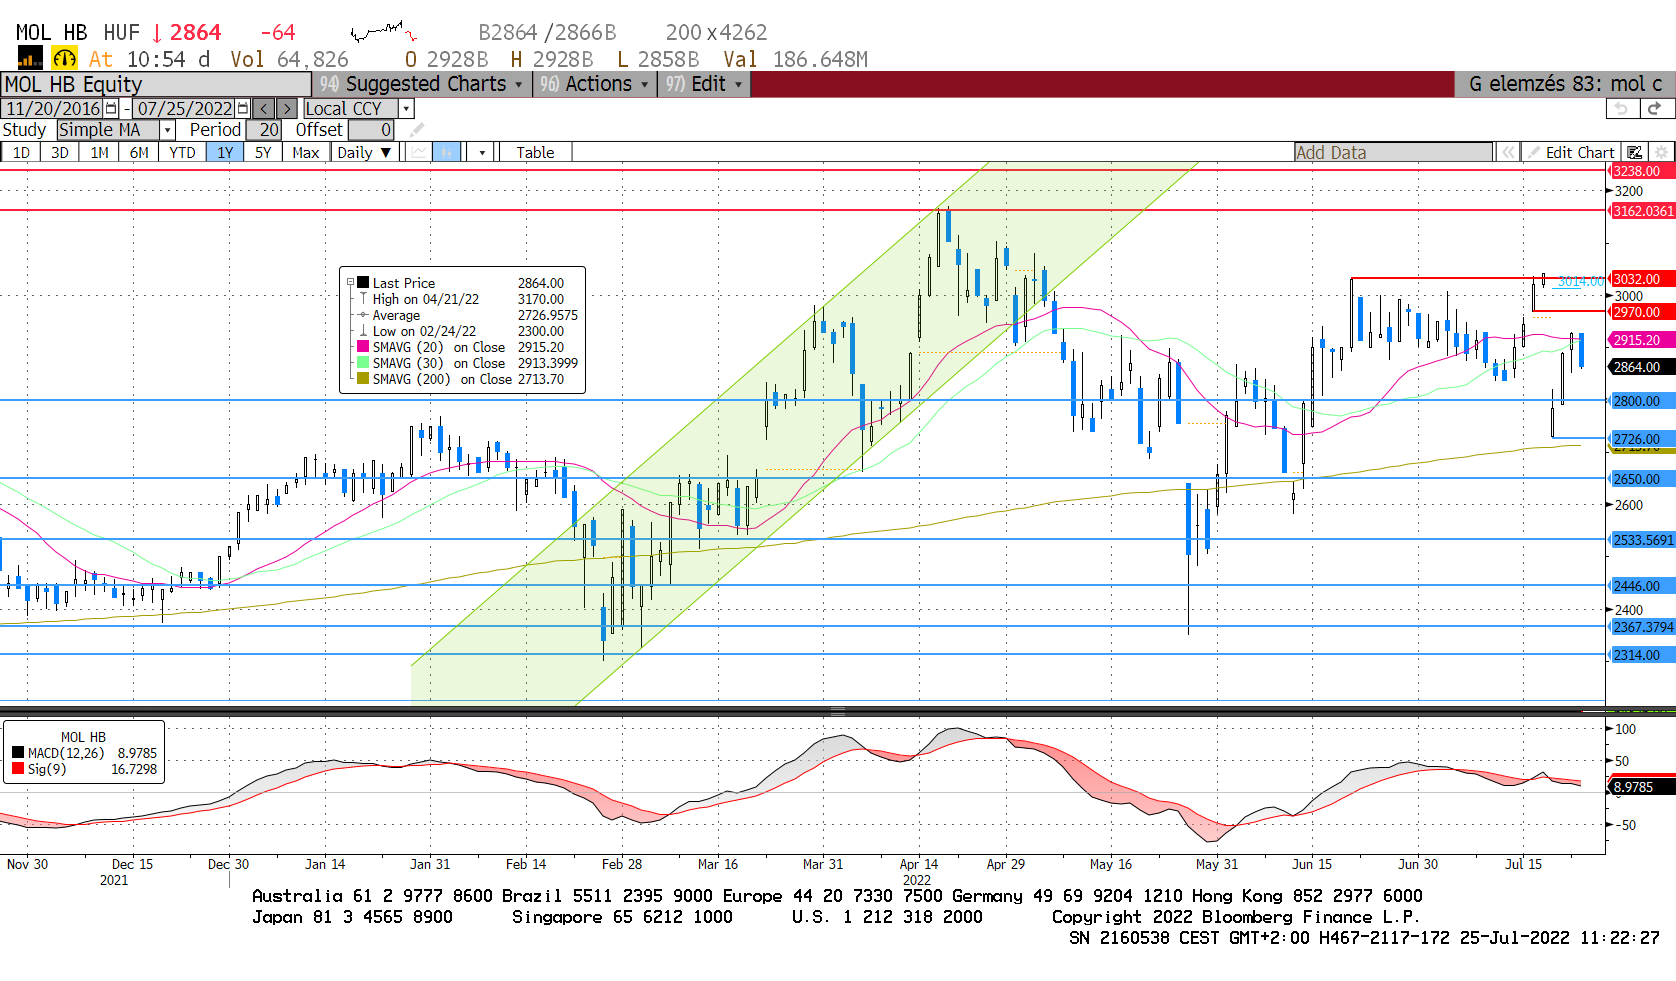
Task: Click the 2864.00 last price label
Action: pos(1641,367)
